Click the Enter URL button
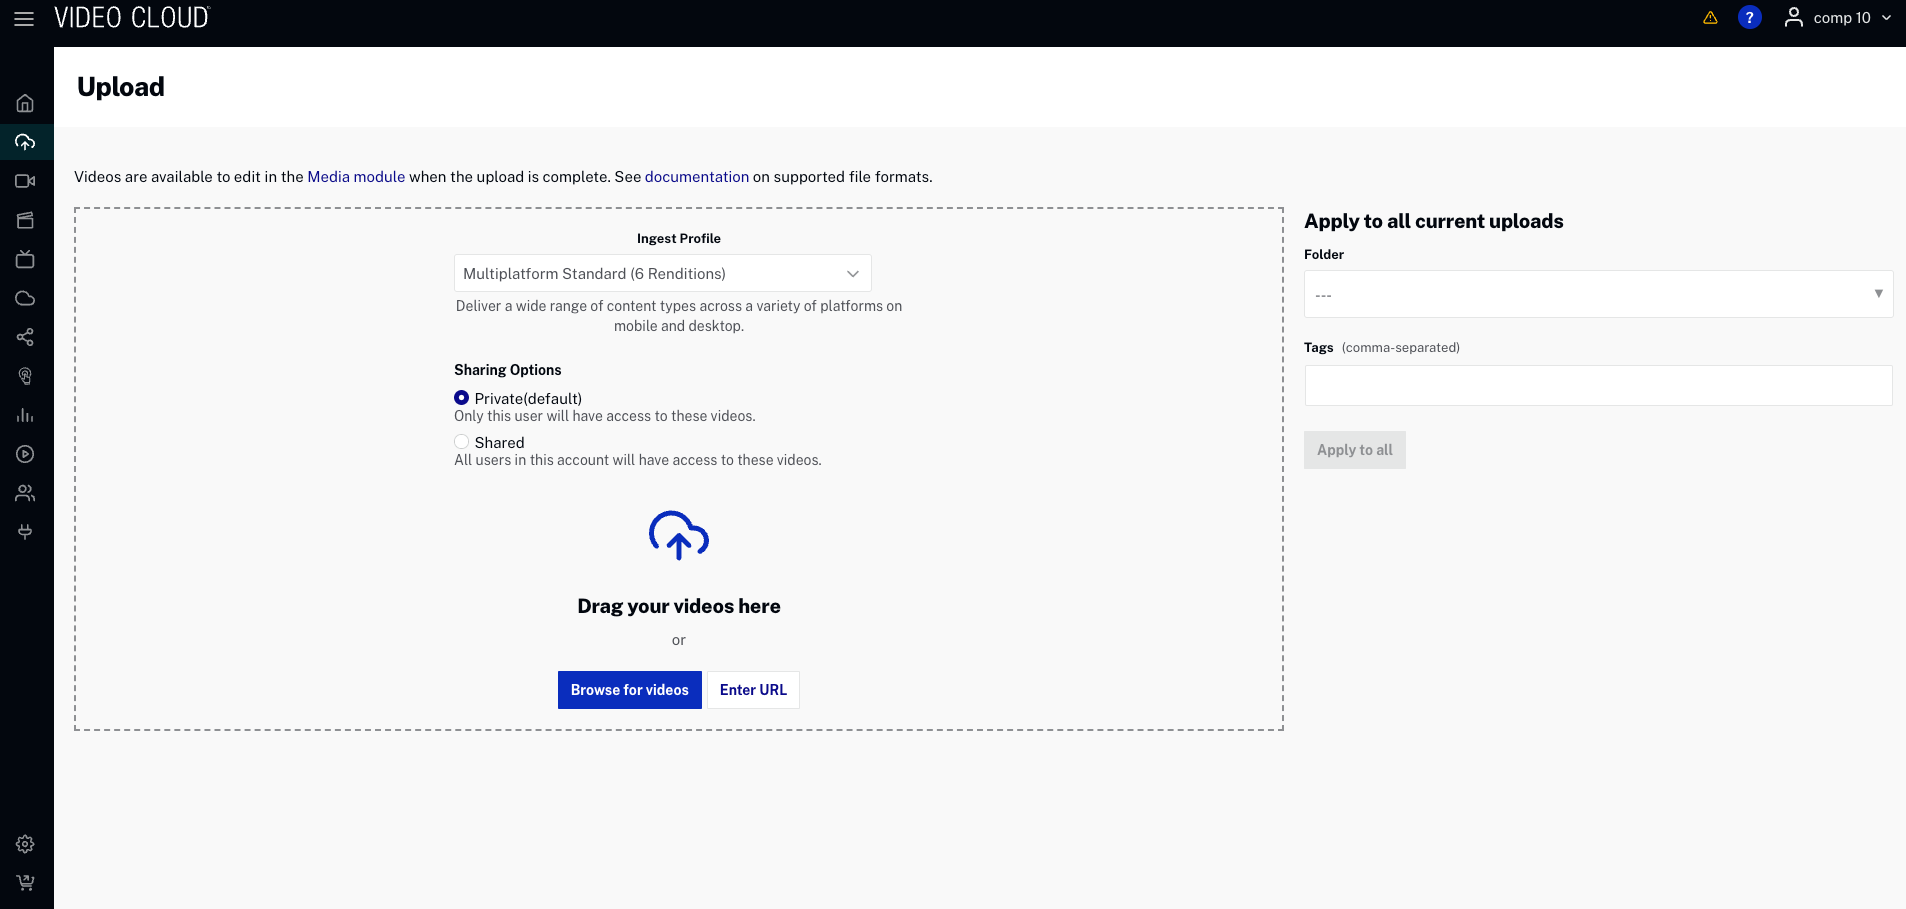1906x909 pixels. click(x=753, y=690)
